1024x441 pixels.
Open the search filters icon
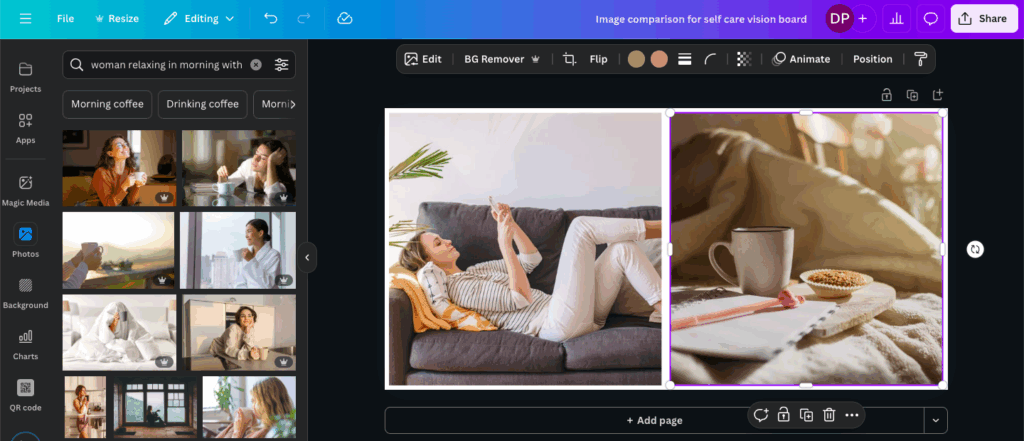point(281,65)
